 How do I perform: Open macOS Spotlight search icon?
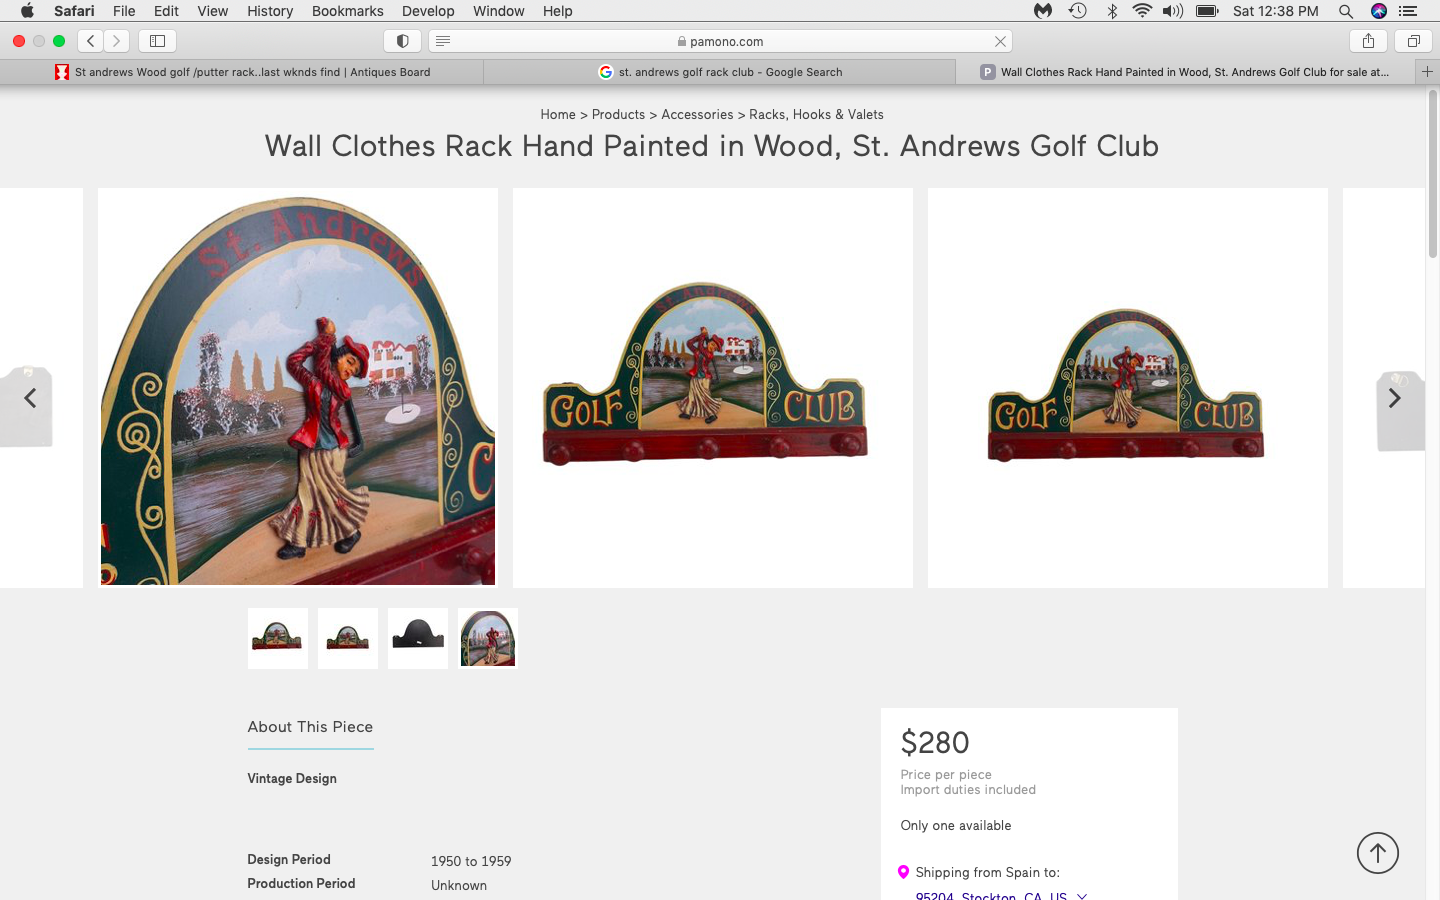pyautogui.click(x=1346, y=11)
